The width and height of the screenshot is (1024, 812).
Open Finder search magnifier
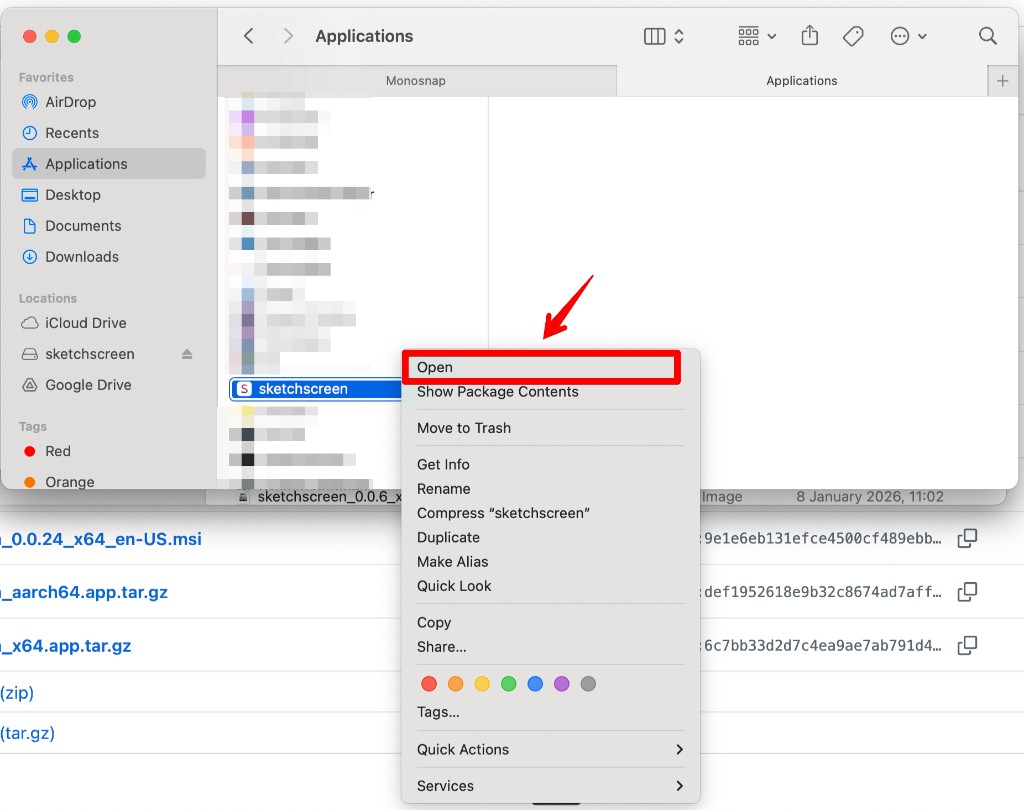click(987, 36)
